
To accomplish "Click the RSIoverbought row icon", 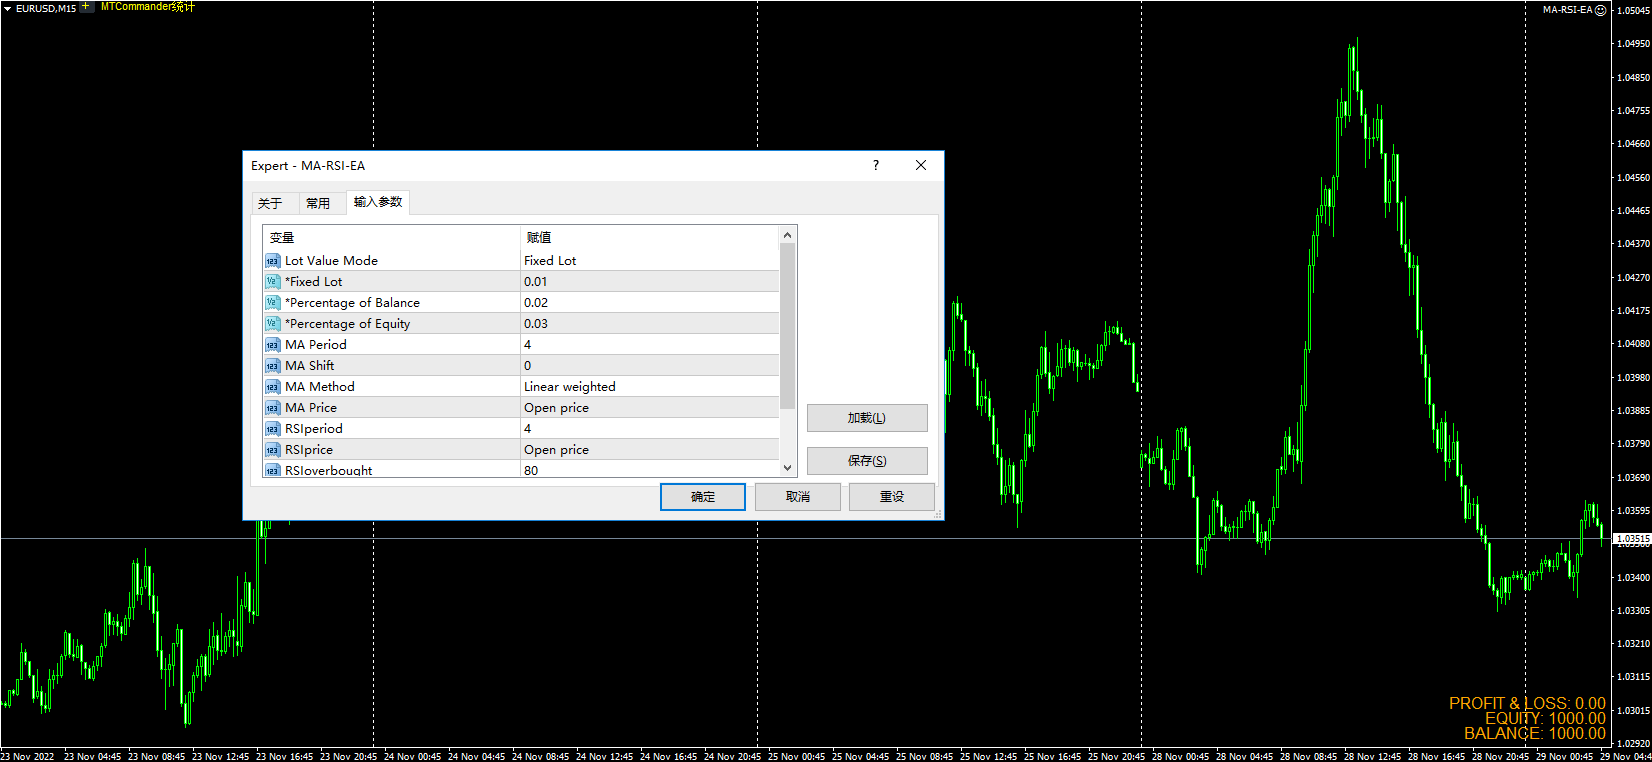I will click(x=272, y=470).
